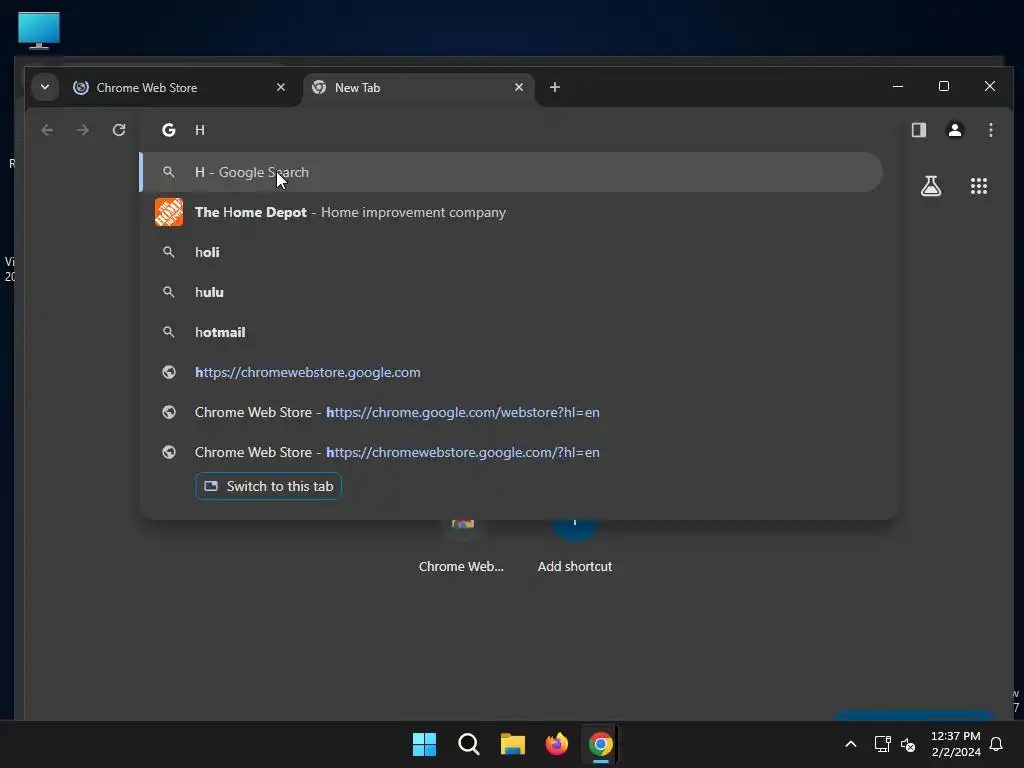Click muted volume tray icon
Screen dimensions: 1024x768
[908, 744]
